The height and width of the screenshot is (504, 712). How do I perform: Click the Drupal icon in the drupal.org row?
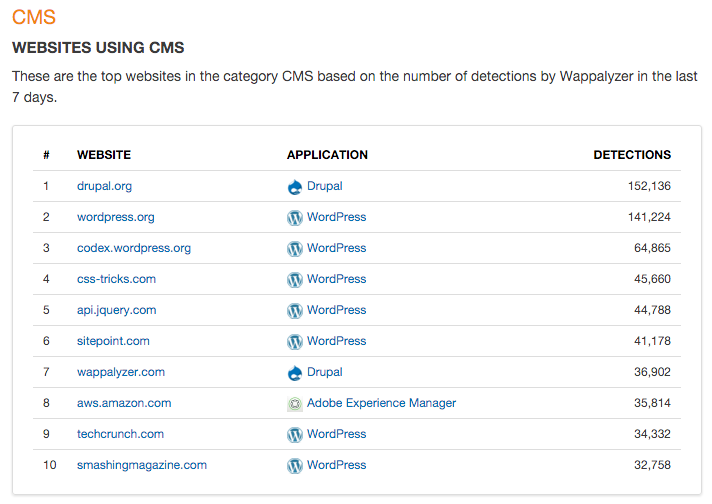295,187
